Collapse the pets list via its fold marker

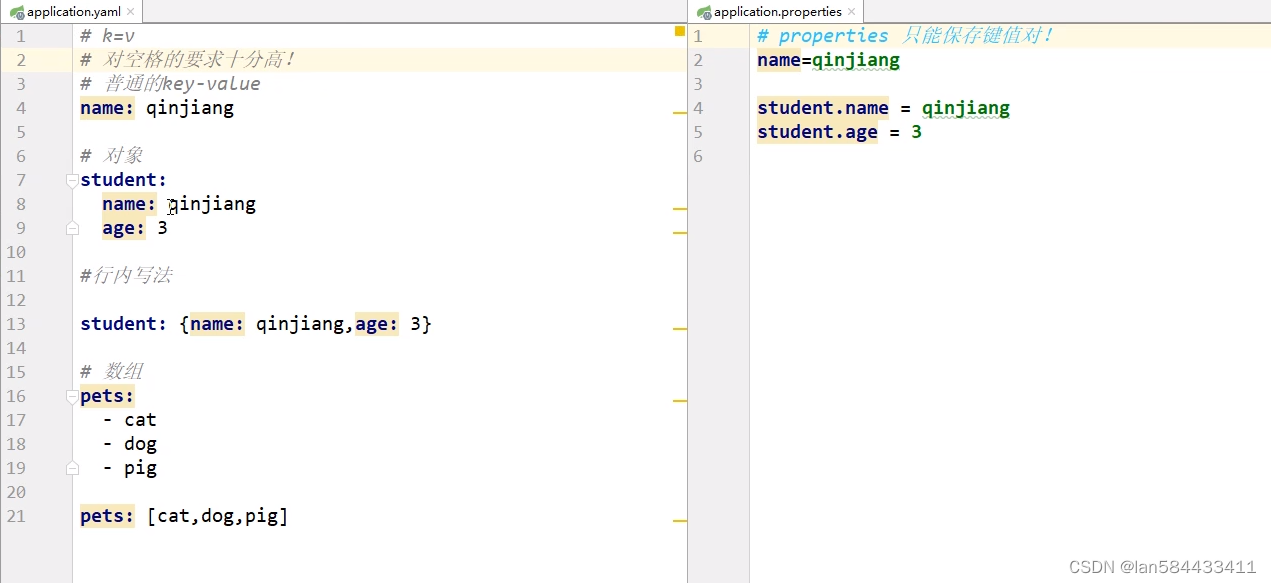pos(70,396)
